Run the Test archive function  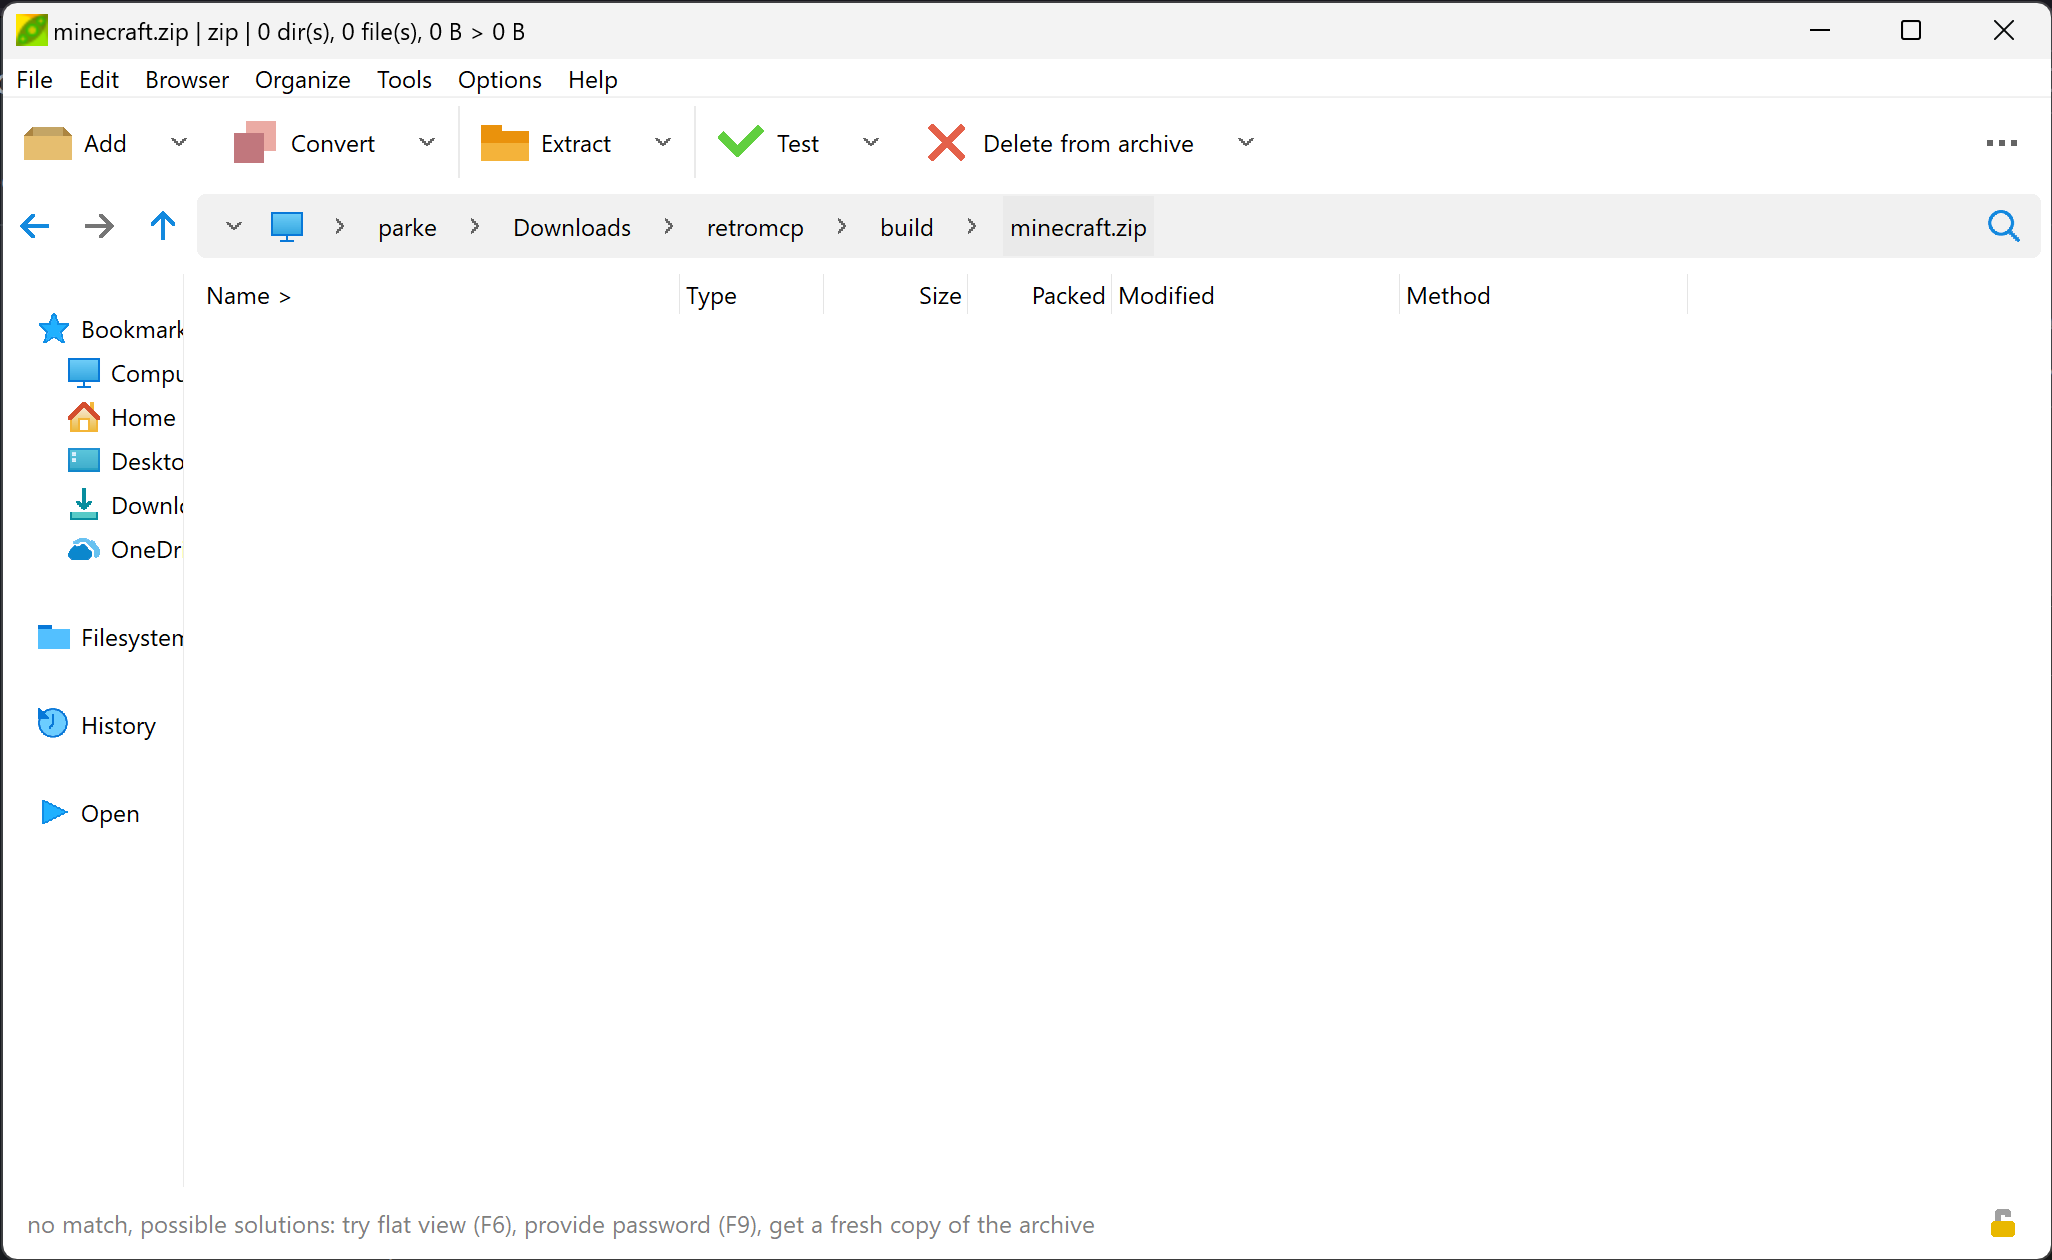pyautogui.click(x=740, y=143)
